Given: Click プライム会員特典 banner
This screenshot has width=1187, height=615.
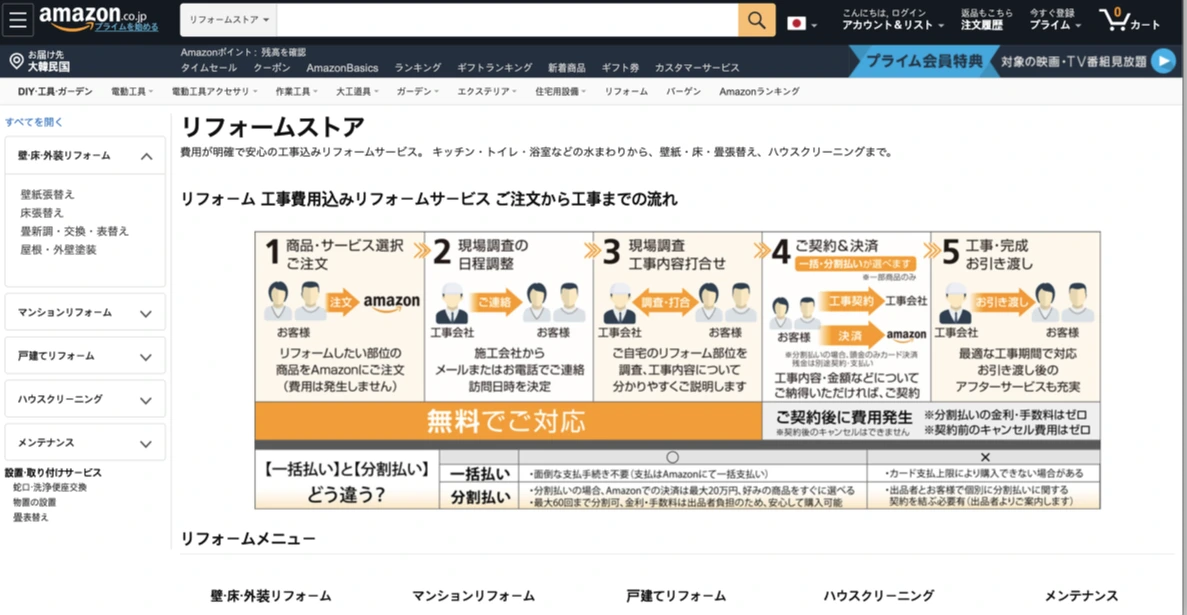Looking at the screenshot, I should click(924, 61).
